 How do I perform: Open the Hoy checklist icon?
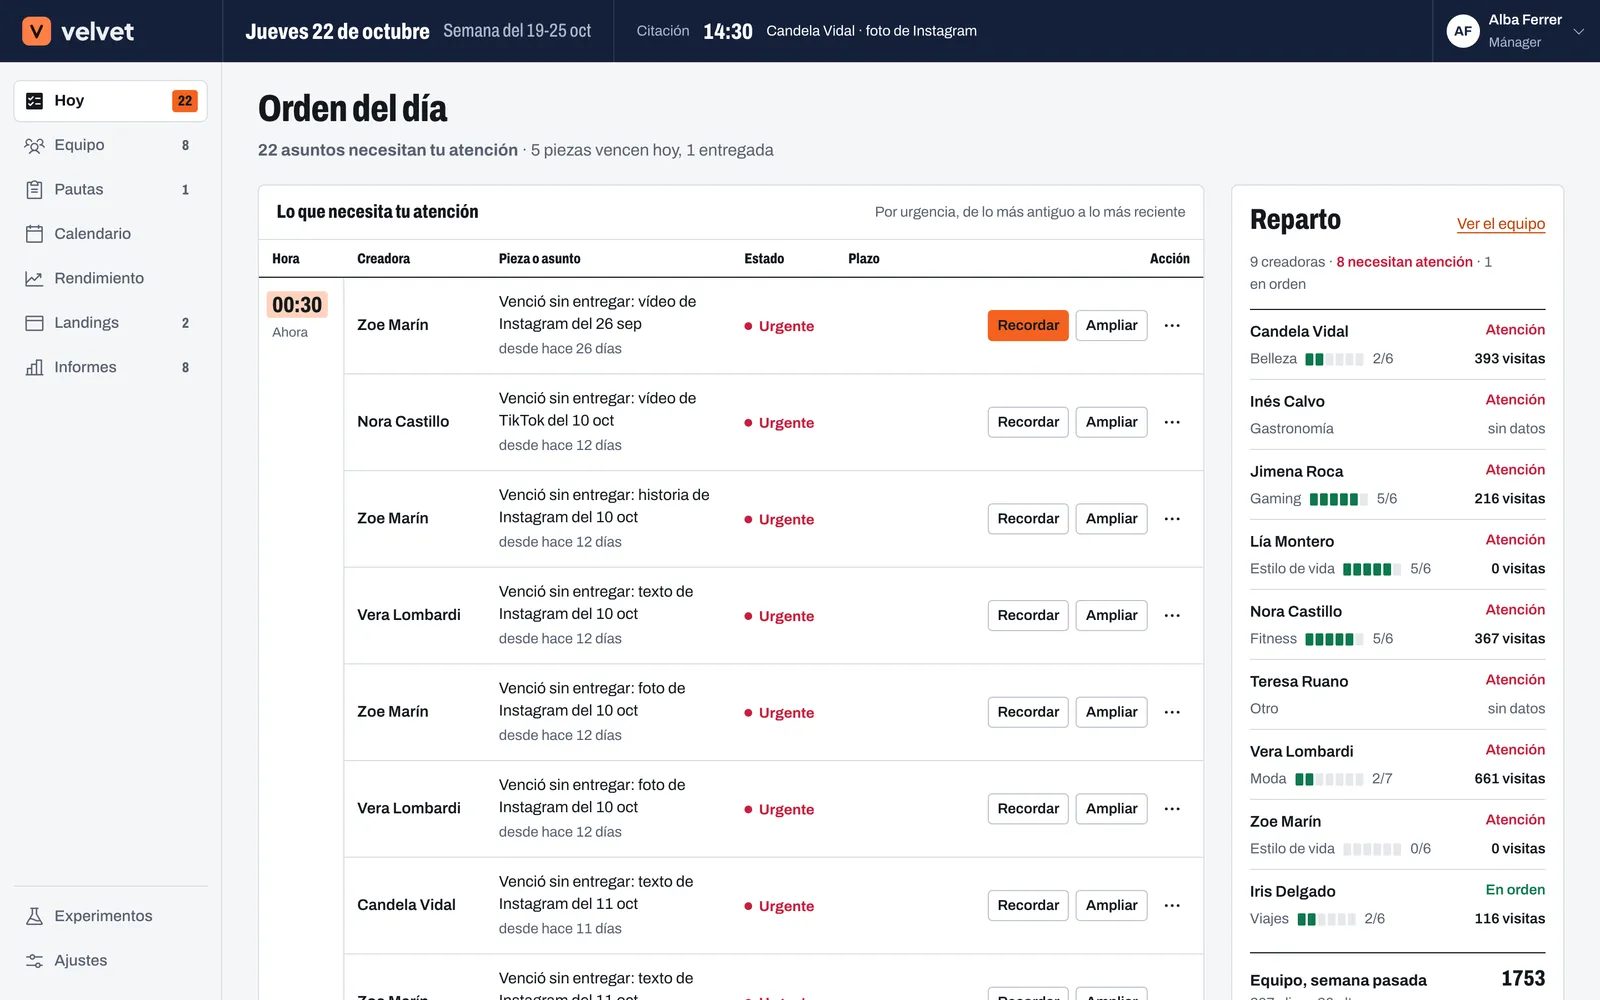point(34,101)
